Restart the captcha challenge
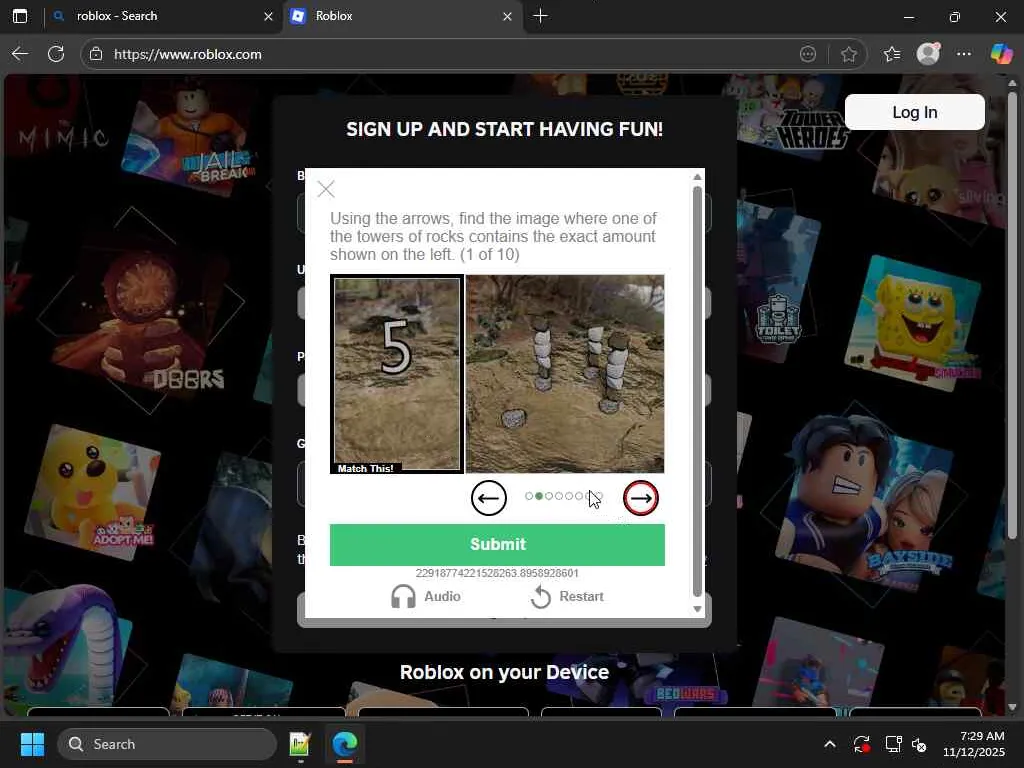This screenshot has width=1024, height=768. [x=567, y=596]
